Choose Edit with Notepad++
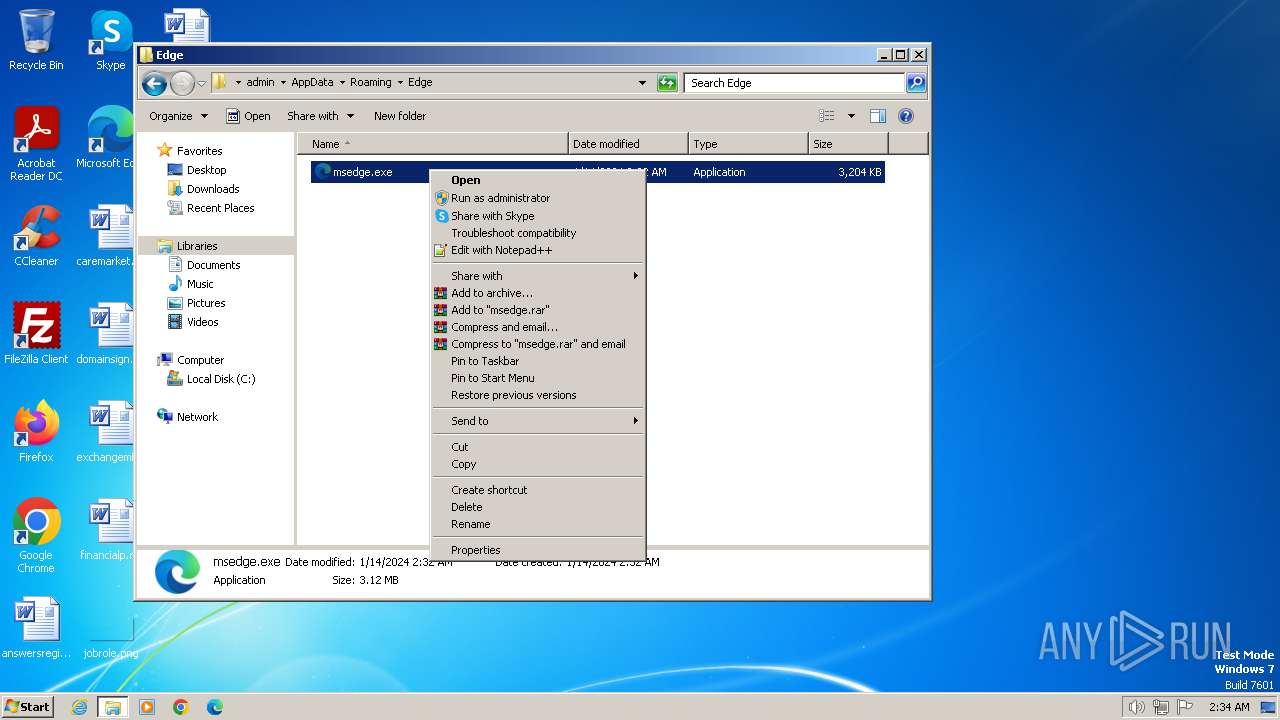Viewport: 1280px width, 720px height. (x=538, y=250)
